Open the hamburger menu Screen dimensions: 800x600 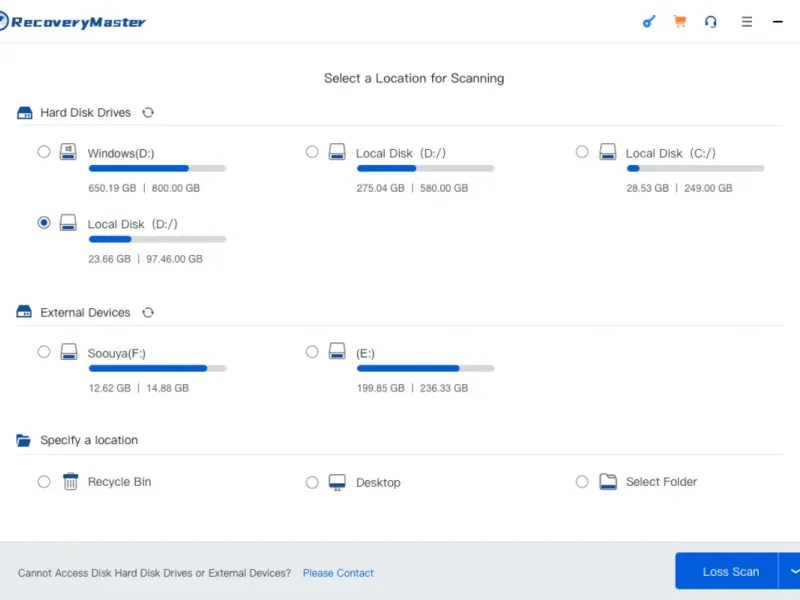point(747,21)
